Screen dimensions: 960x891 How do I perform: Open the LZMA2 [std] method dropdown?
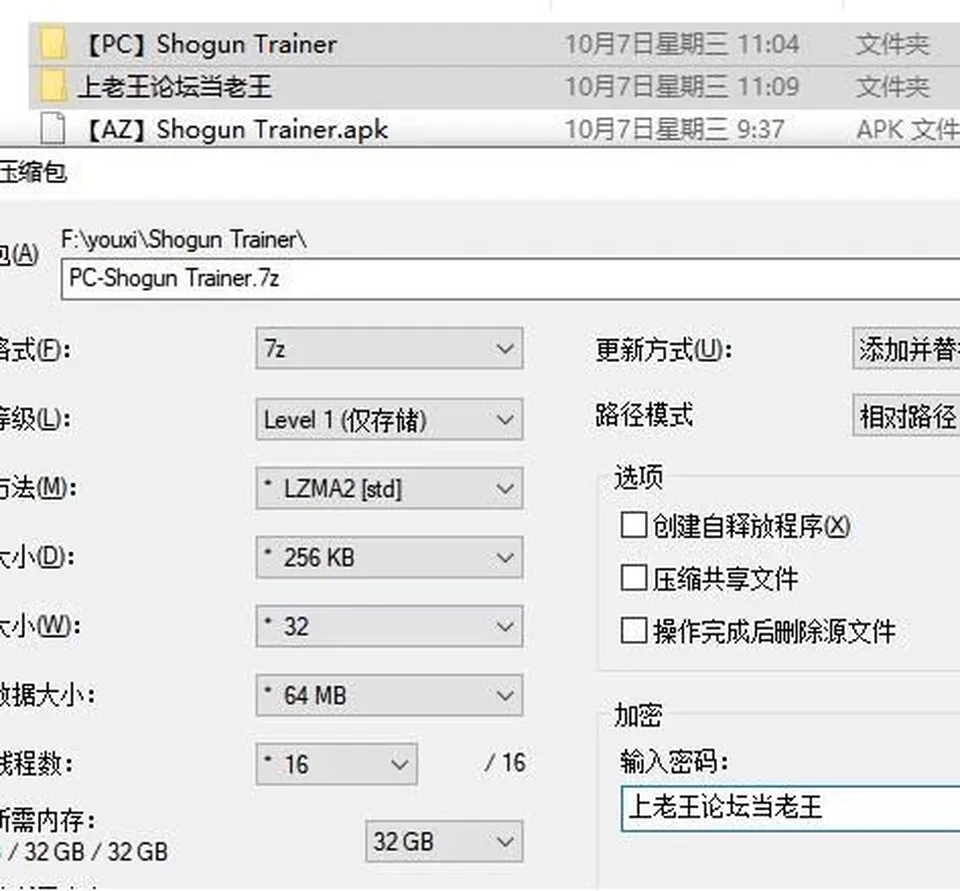pos(389,488)
